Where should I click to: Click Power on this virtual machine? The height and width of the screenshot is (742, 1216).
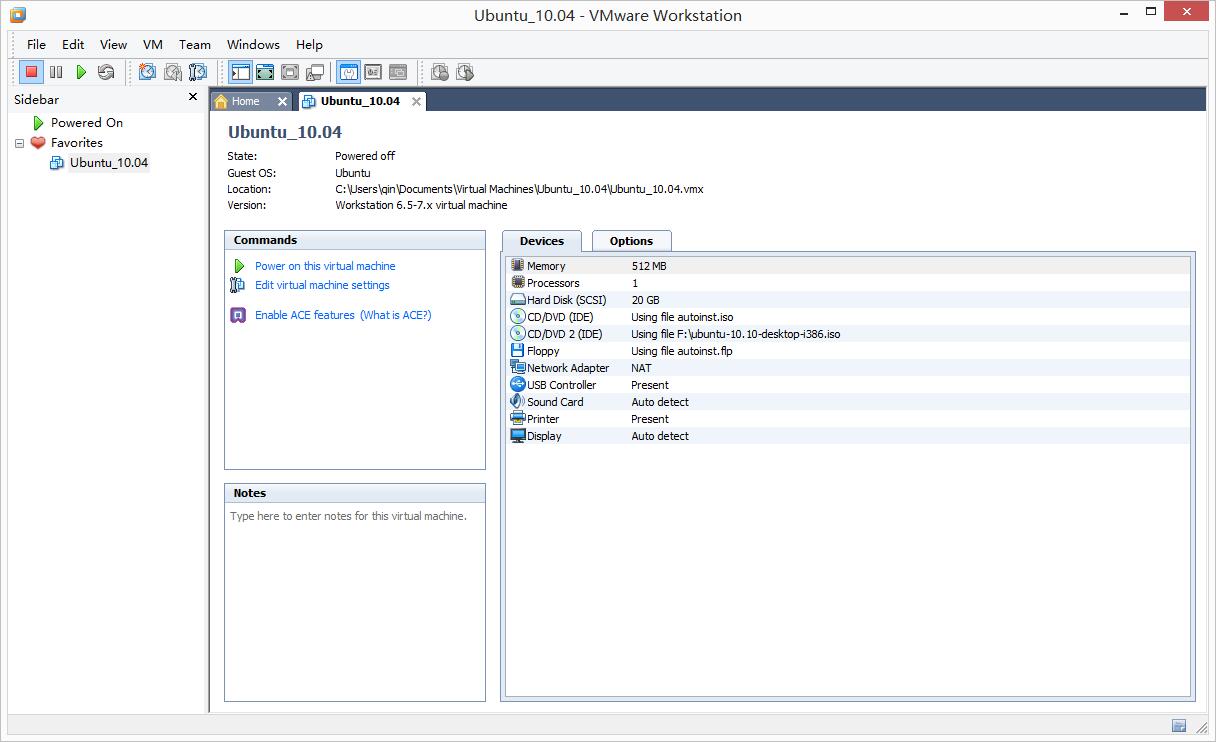pos(325,266)
